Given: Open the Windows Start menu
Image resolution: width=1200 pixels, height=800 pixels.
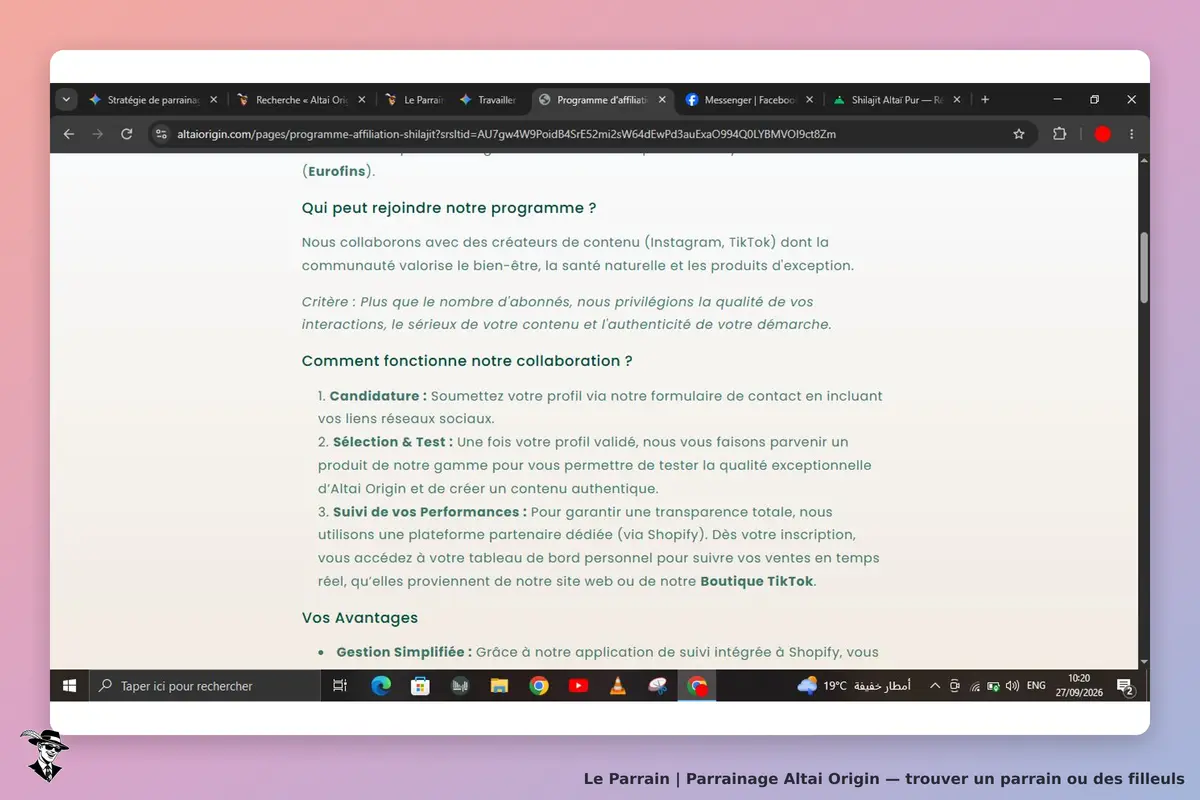Looking at the screenshot, I should click(x=70, y=686).
